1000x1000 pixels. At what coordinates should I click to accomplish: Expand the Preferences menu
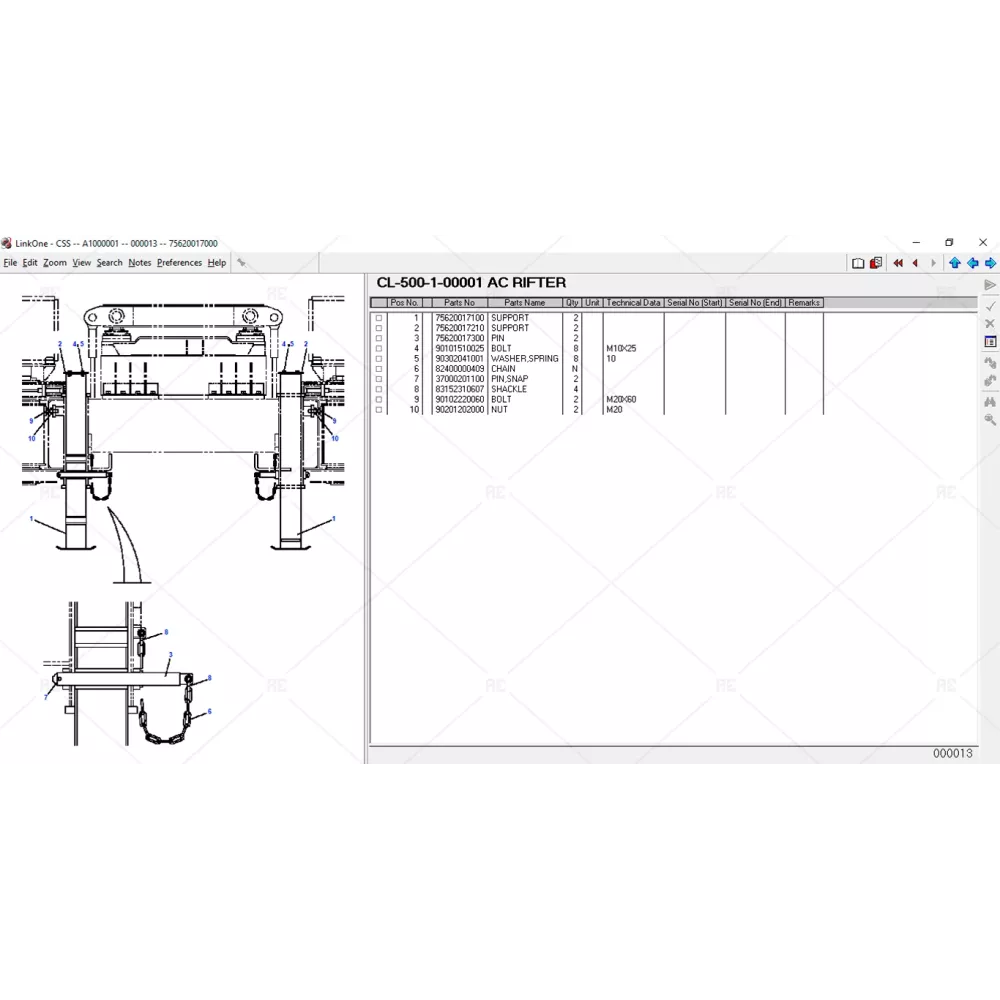pyautogui.click(x=179, y=263)
